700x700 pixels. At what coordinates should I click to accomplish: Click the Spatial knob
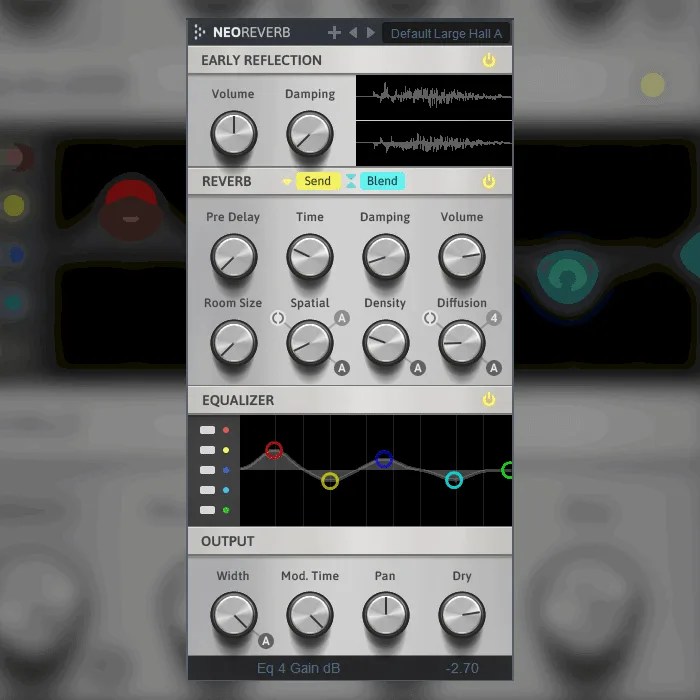click(309, 342)
